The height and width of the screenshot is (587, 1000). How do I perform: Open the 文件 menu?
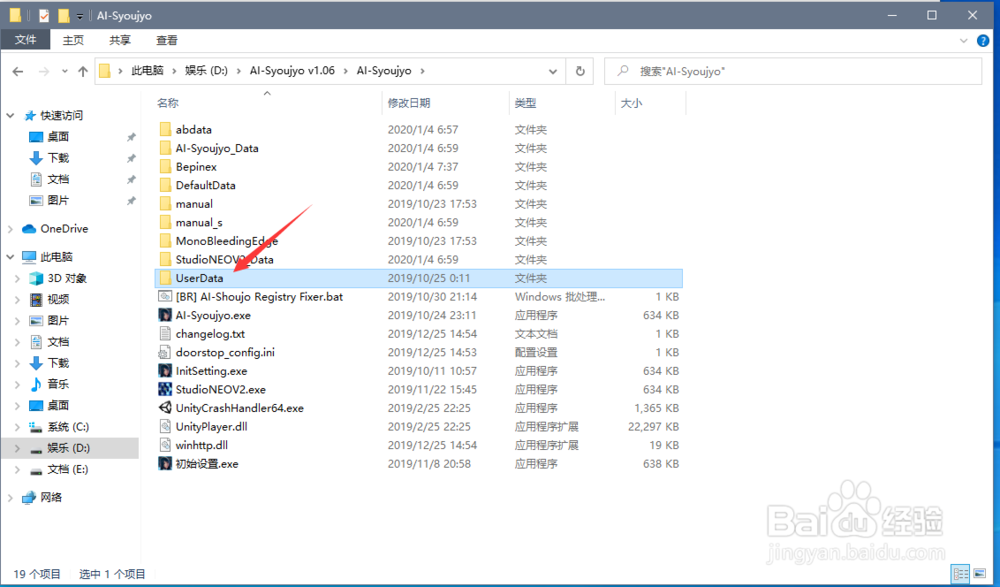pos(25,40)
